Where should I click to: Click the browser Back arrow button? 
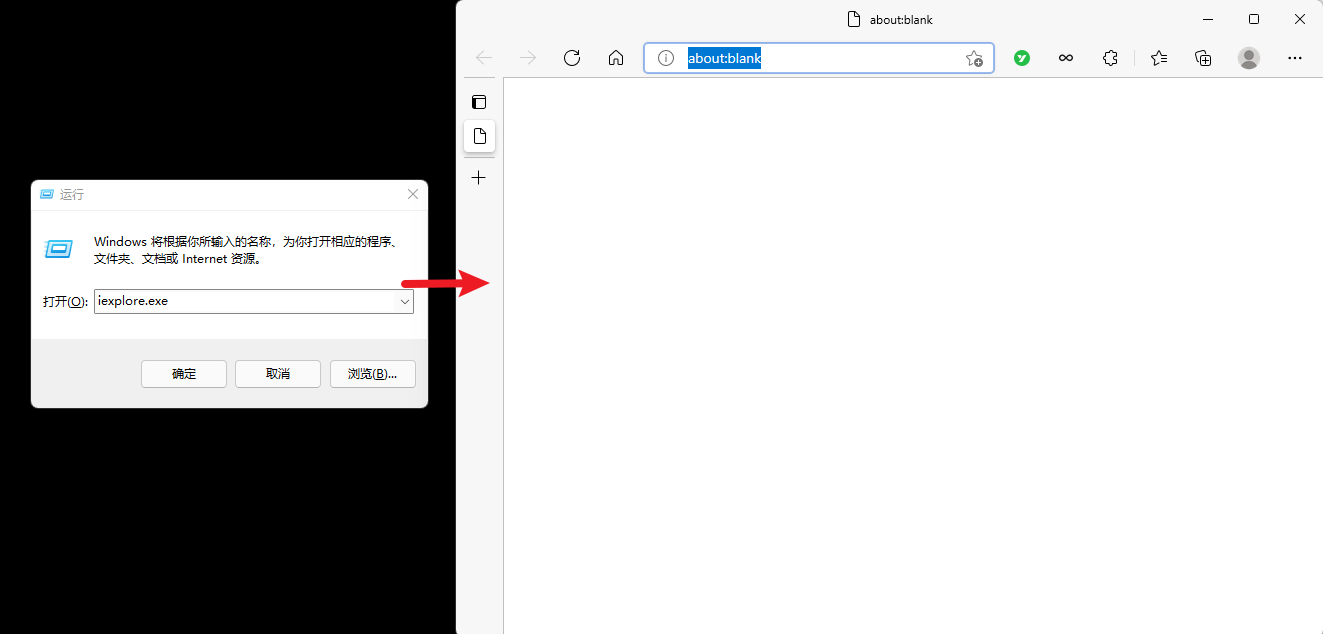click(484, 58)
